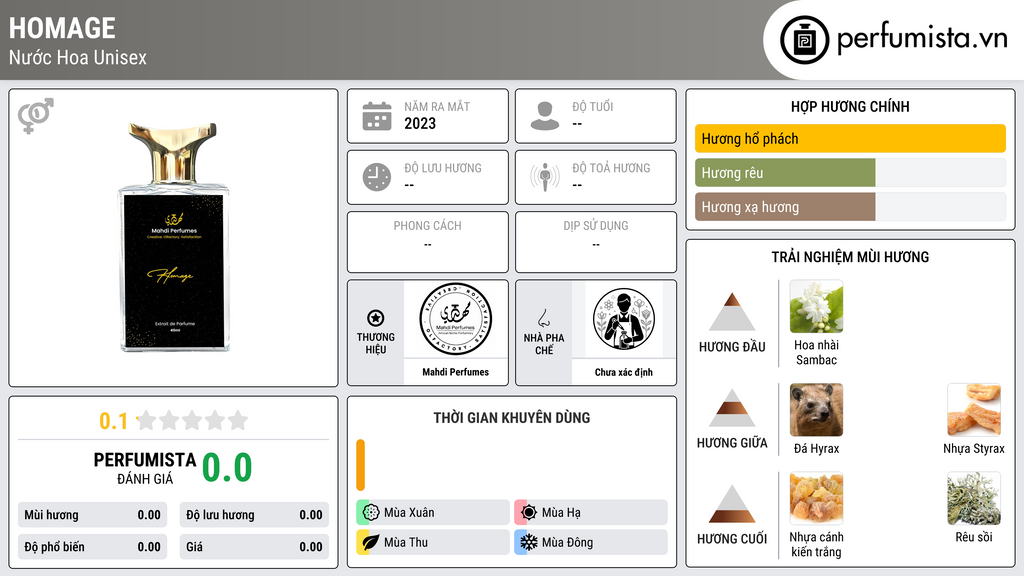Click the Hương cuối pyramid icon
Image resolution: width=1024 pixels, height=576 pixels.
point(732,504)
